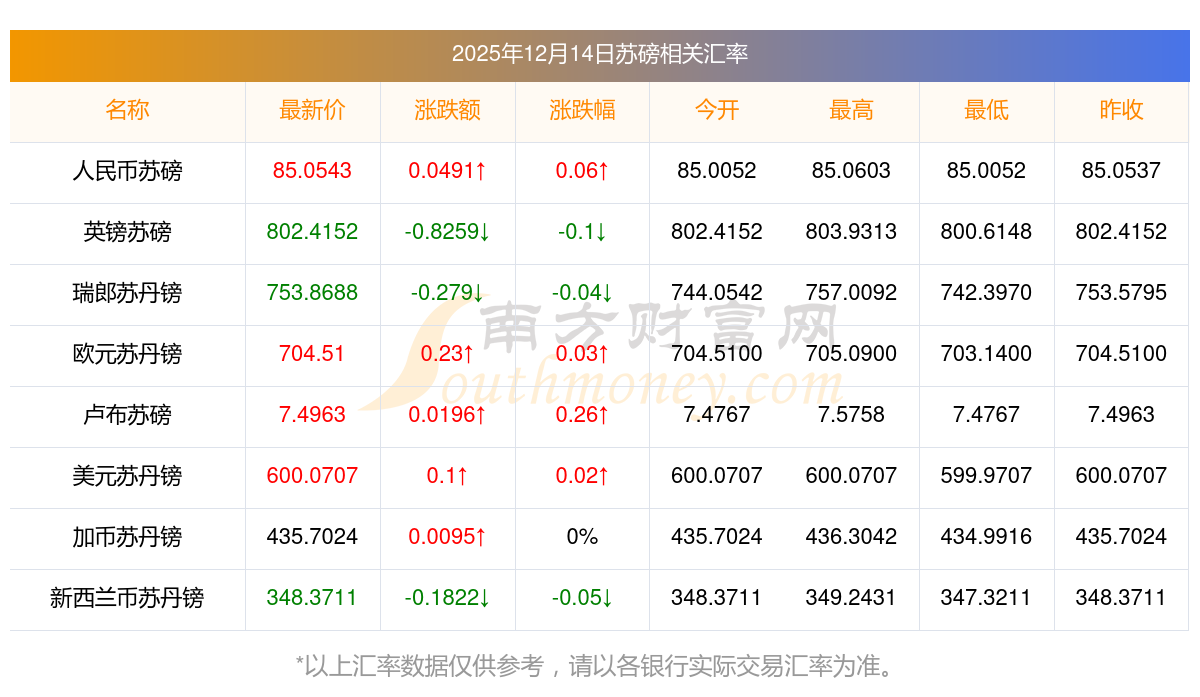This screenshot has height=697, width=1200.
Task: Click the low value 599.9707
Action: (986, 476)
